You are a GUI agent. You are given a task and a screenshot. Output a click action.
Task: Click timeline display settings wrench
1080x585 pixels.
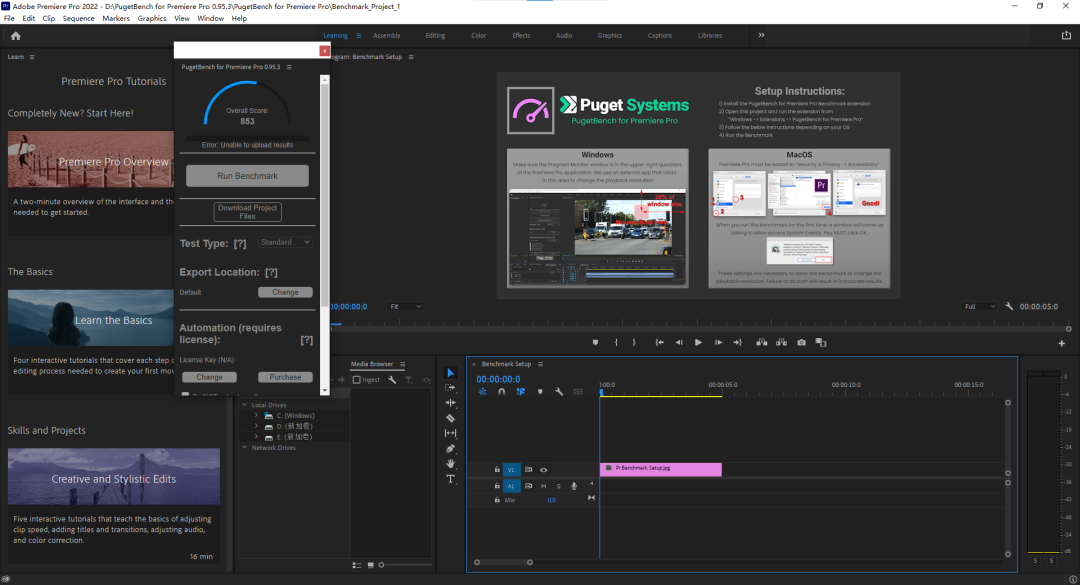559,392
